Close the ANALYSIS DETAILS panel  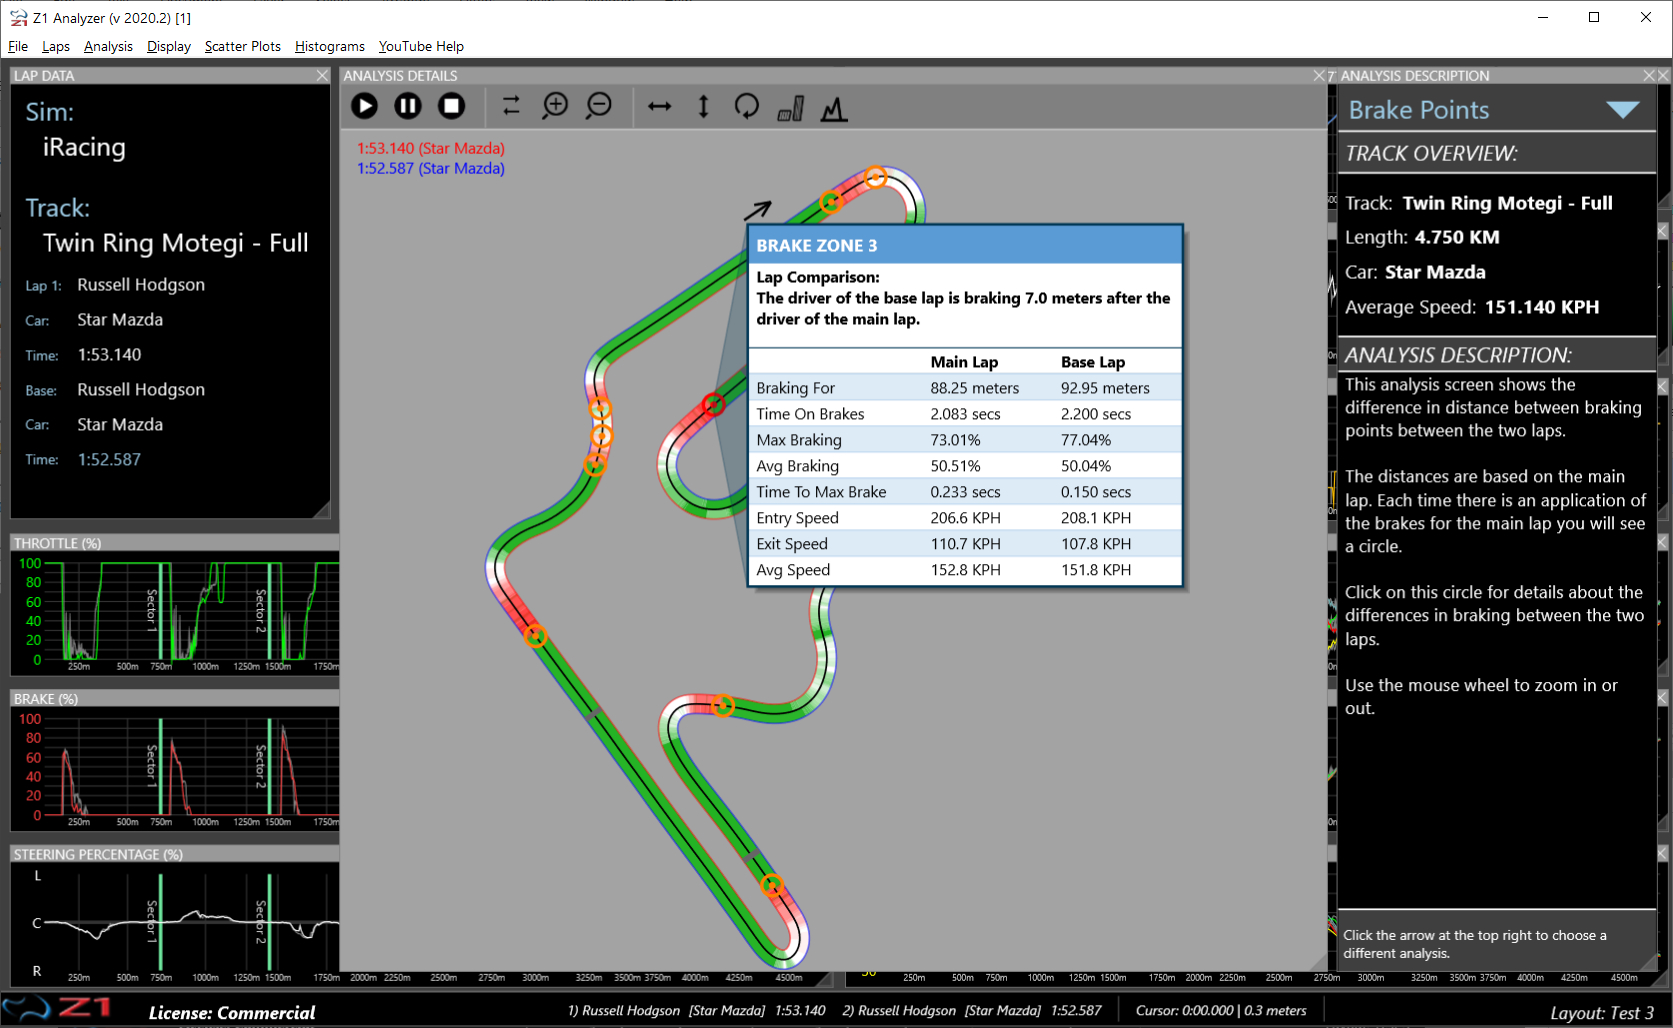tap(1319, 75)
